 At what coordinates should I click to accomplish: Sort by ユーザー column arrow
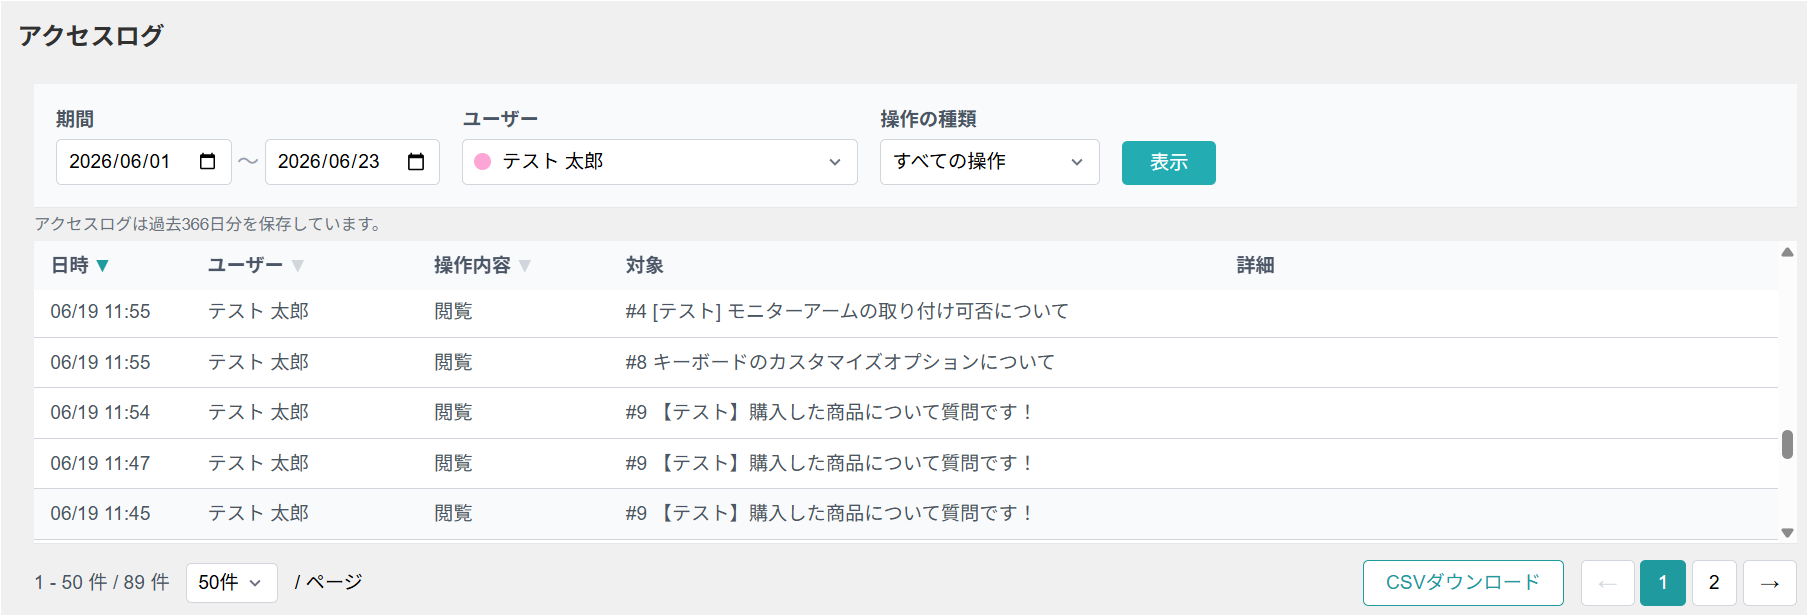tap(298, 266)
